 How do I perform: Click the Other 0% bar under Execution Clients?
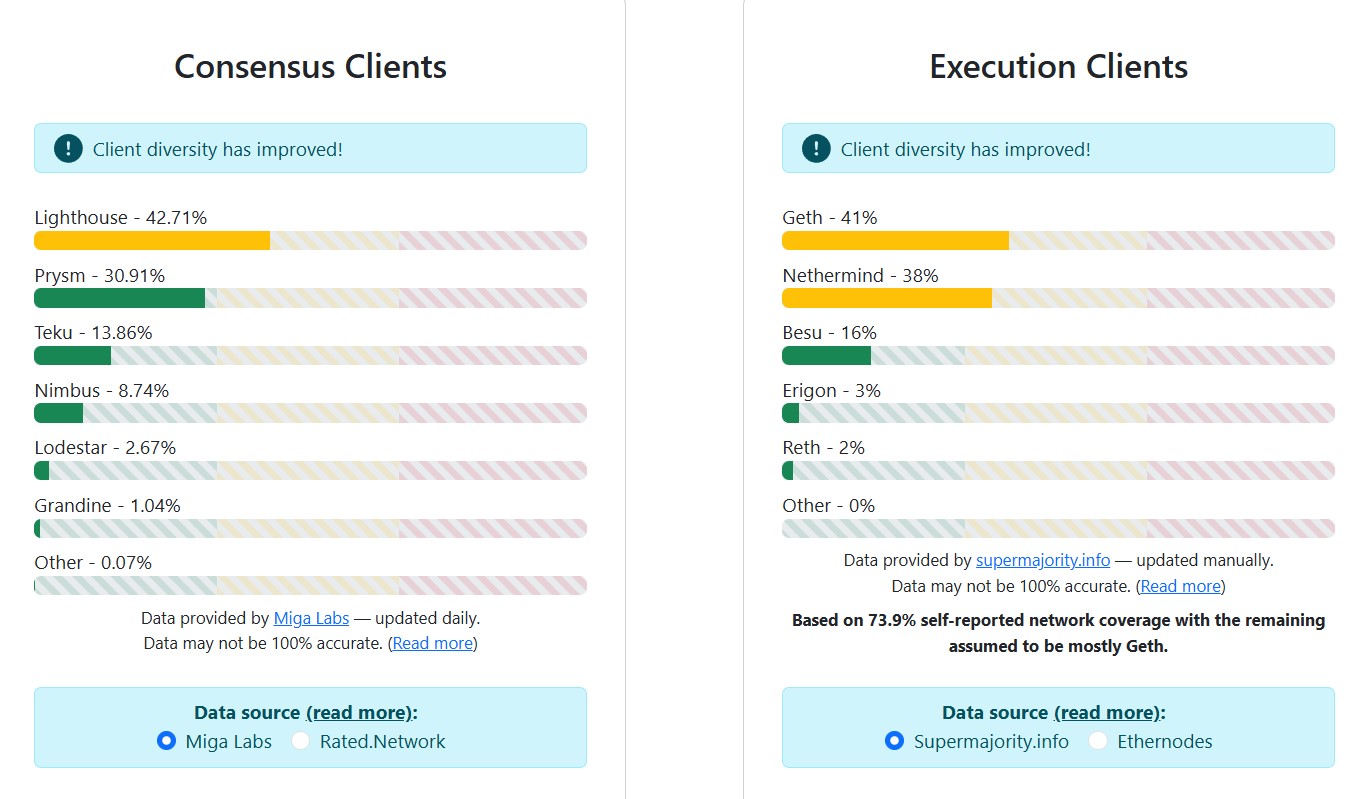point(1058,528)
